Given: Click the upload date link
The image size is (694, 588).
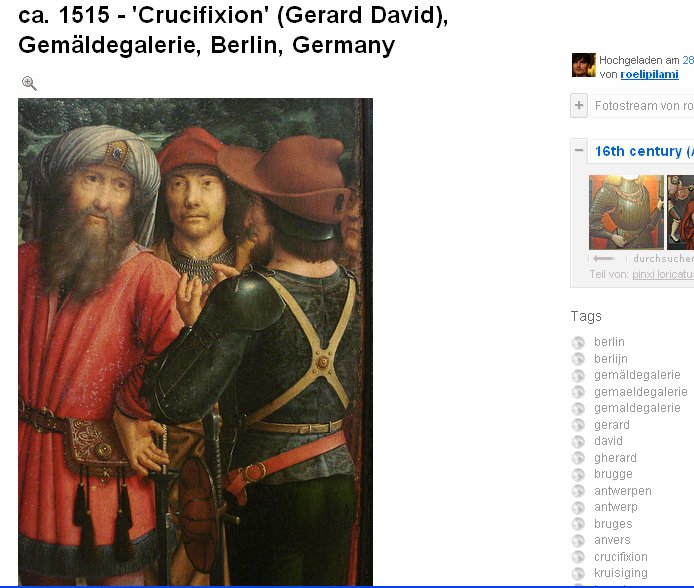Looking at the screenshot, I should (688, 60).
